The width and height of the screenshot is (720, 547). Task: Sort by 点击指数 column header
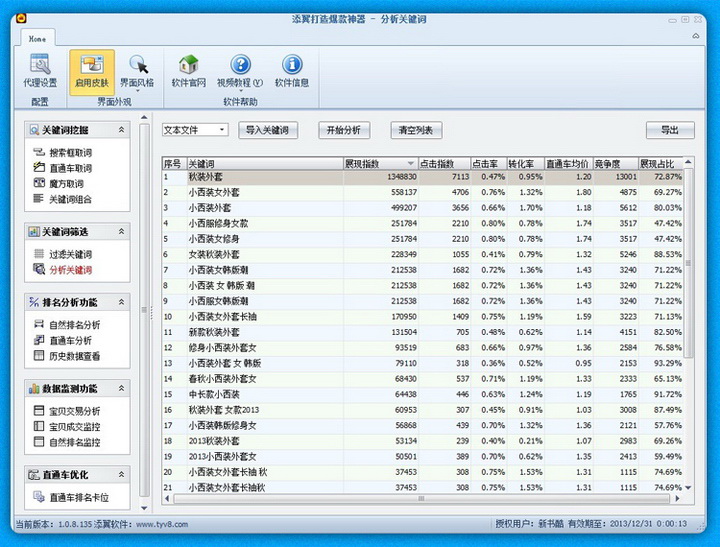(x=444, y=164)
